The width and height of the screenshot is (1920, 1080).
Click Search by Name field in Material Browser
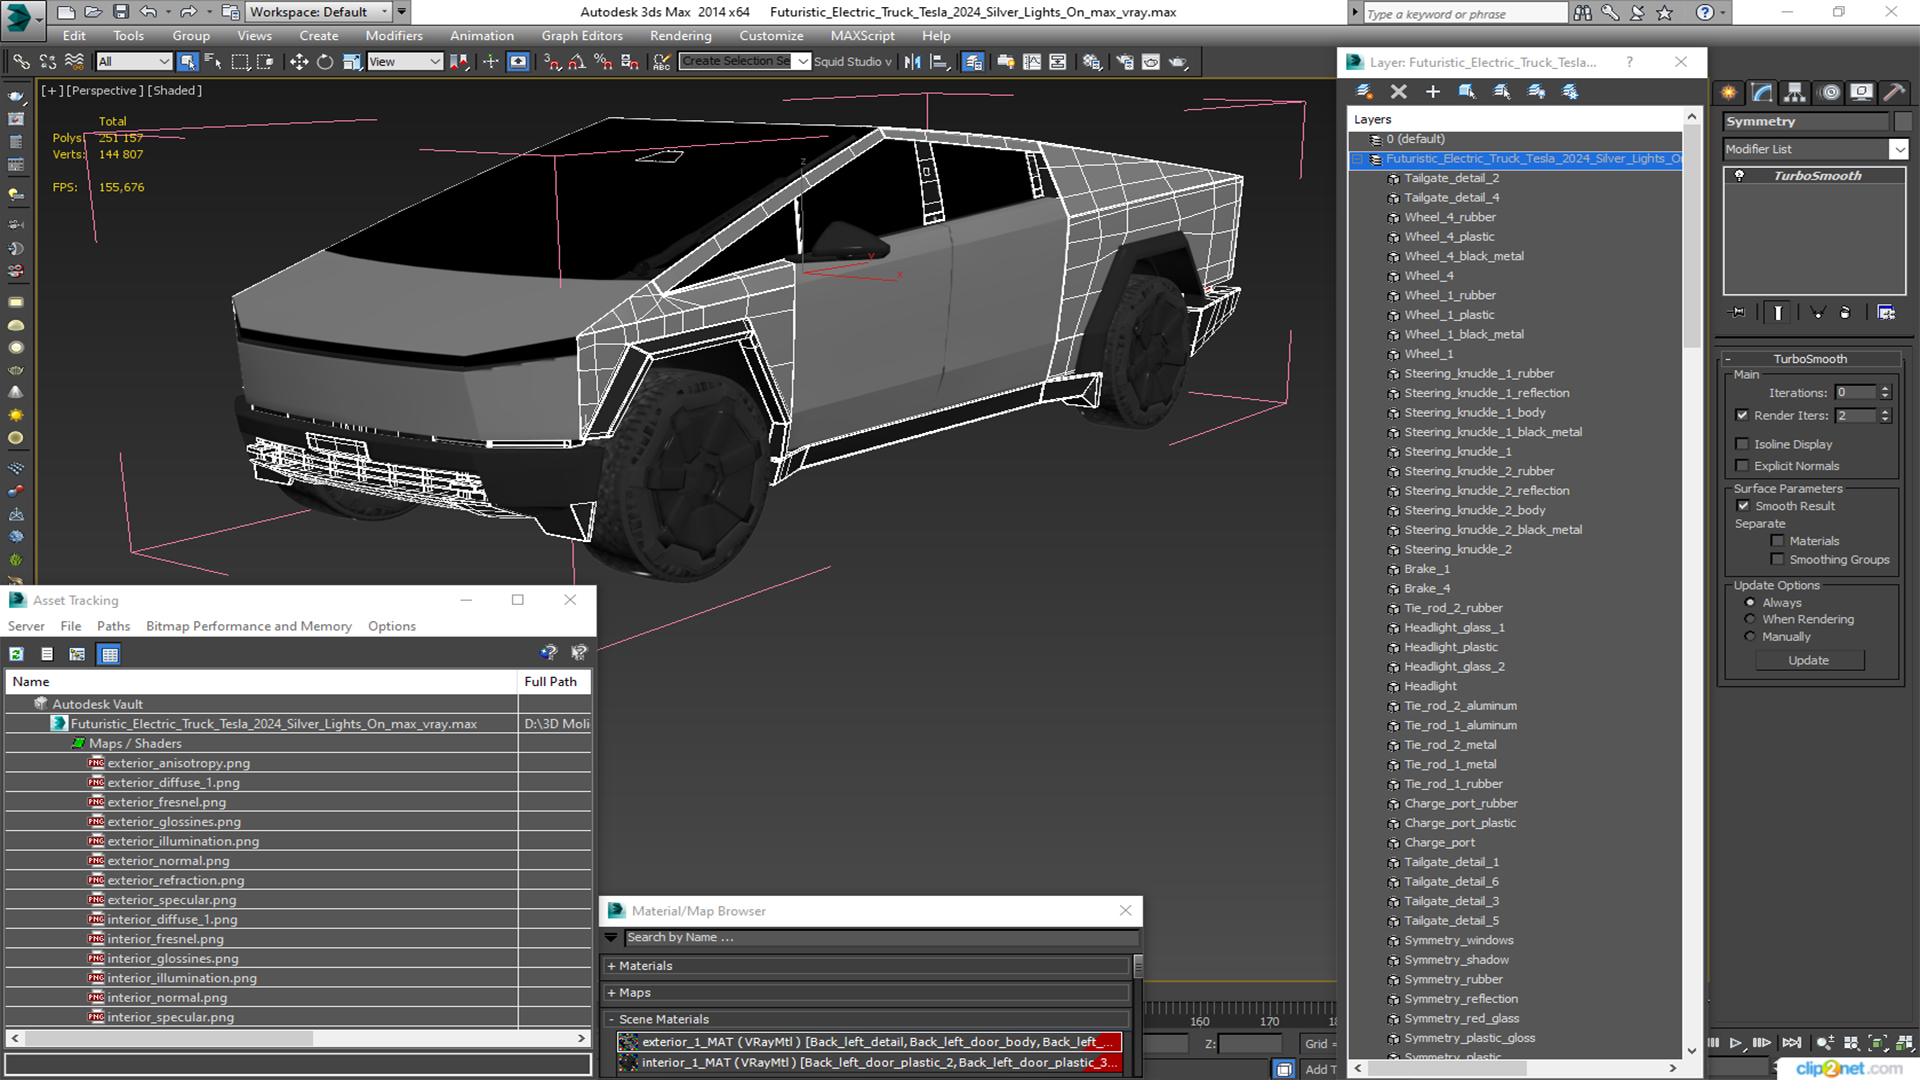coord(880,938)
